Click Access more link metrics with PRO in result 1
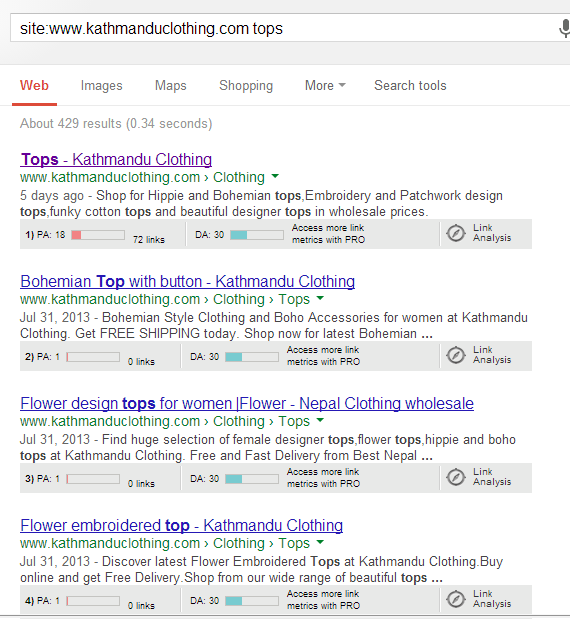 (328, 234)
